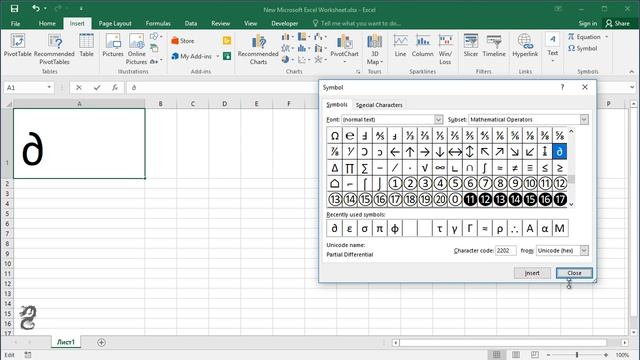Choose recently used alpha symbol
This screenshot has width=640, height=360.
(x=544, y=228)
